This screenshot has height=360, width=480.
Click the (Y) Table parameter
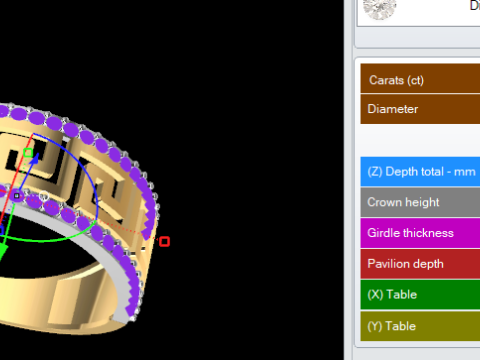tap(420, 326)
